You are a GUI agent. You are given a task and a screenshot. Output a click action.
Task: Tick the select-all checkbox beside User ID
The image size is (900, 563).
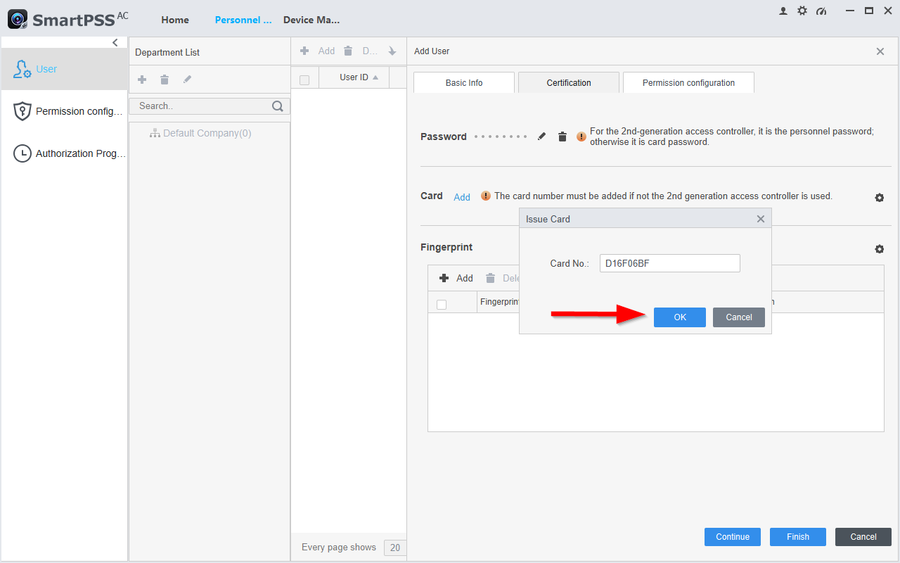(305, 79)
